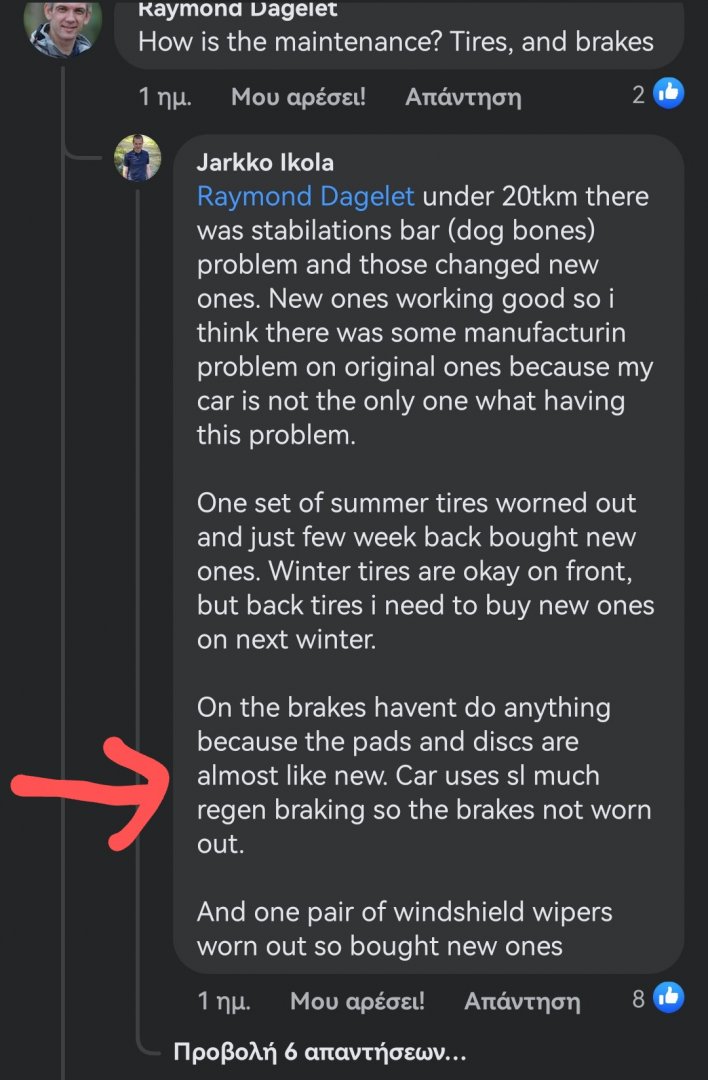
Task: Open Raymond Dagelet's profile picture
Action: tap(62, 25)
